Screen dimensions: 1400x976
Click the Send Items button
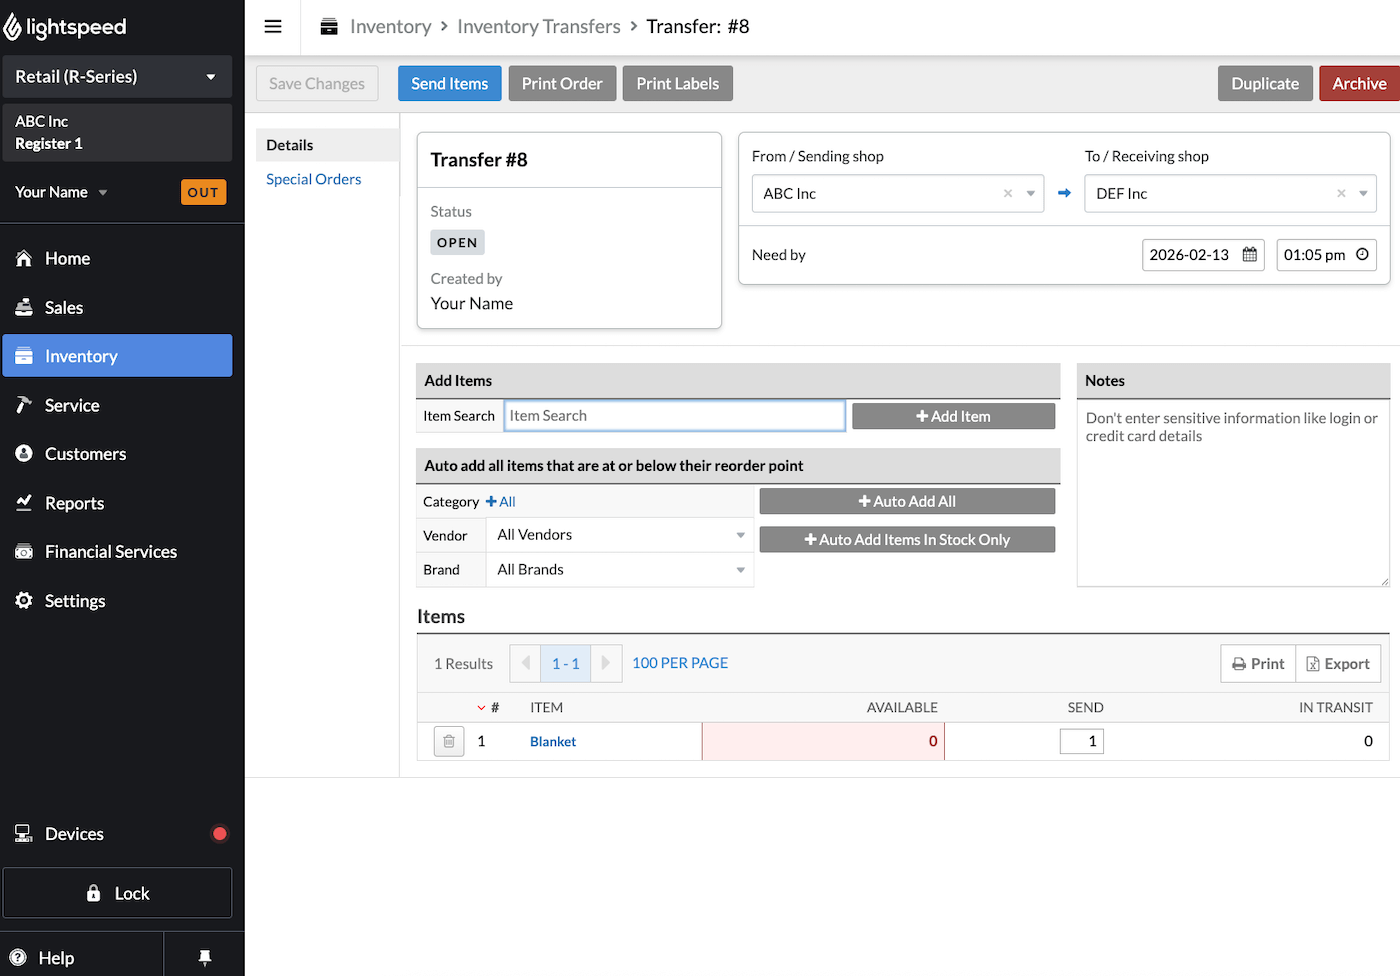coord(449,83)
